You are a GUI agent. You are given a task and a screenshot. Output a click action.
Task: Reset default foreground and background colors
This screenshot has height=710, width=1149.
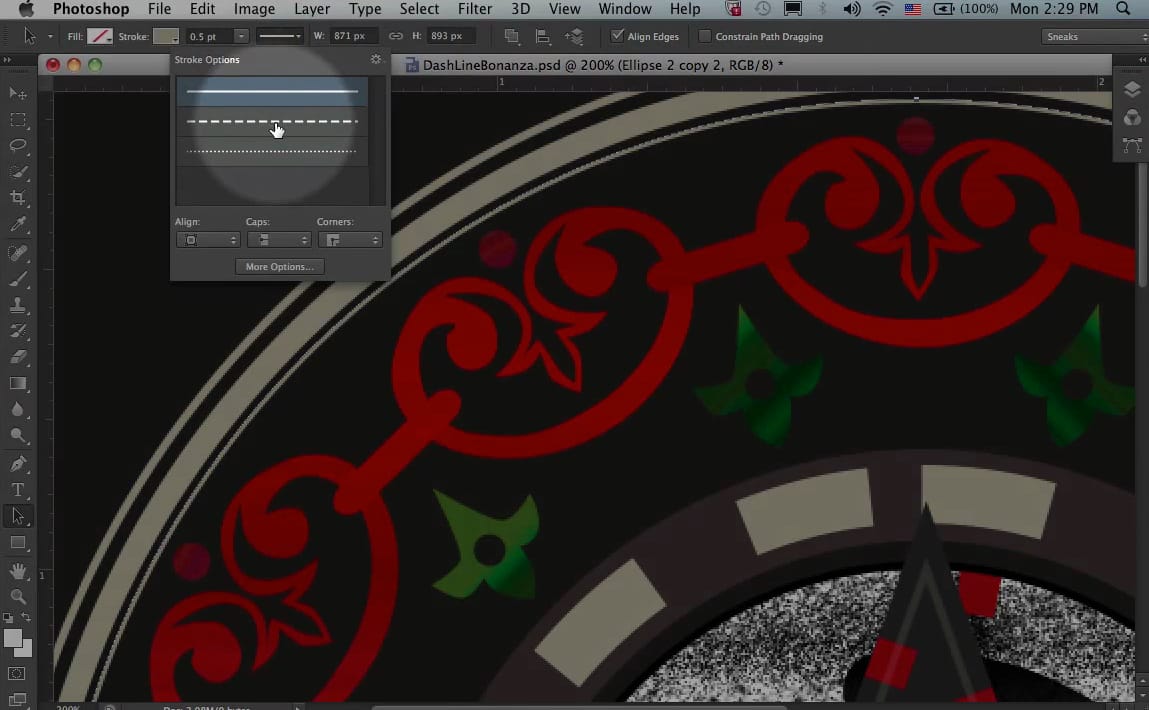[x=8, y=618]
